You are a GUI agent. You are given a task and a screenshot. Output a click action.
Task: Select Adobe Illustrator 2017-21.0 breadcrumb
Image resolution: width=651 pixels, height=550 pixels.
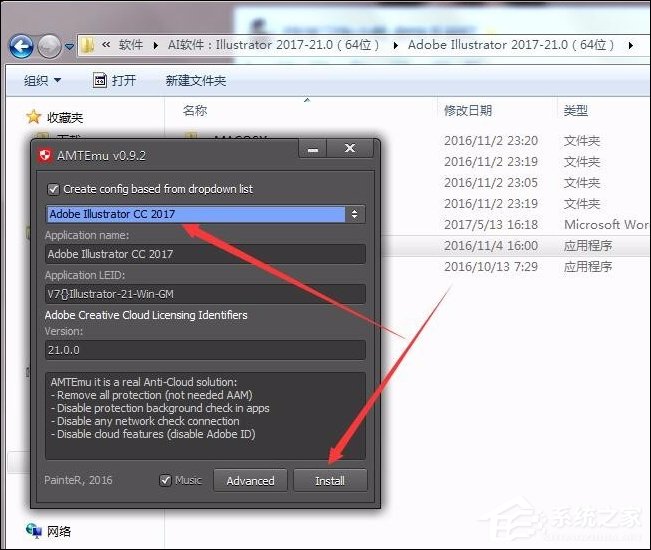511,45
